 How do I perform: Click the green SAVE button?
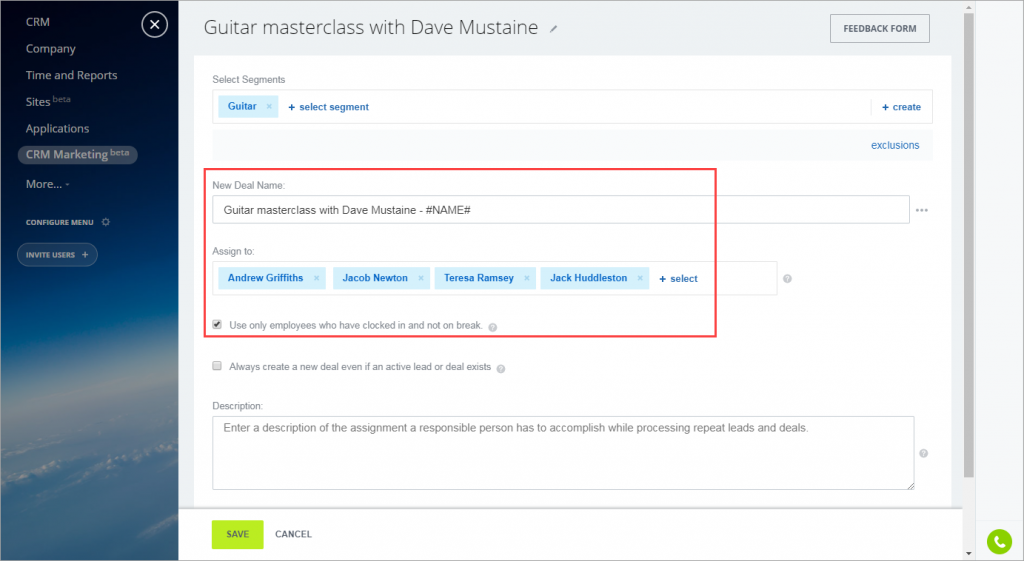pos(238,534)
